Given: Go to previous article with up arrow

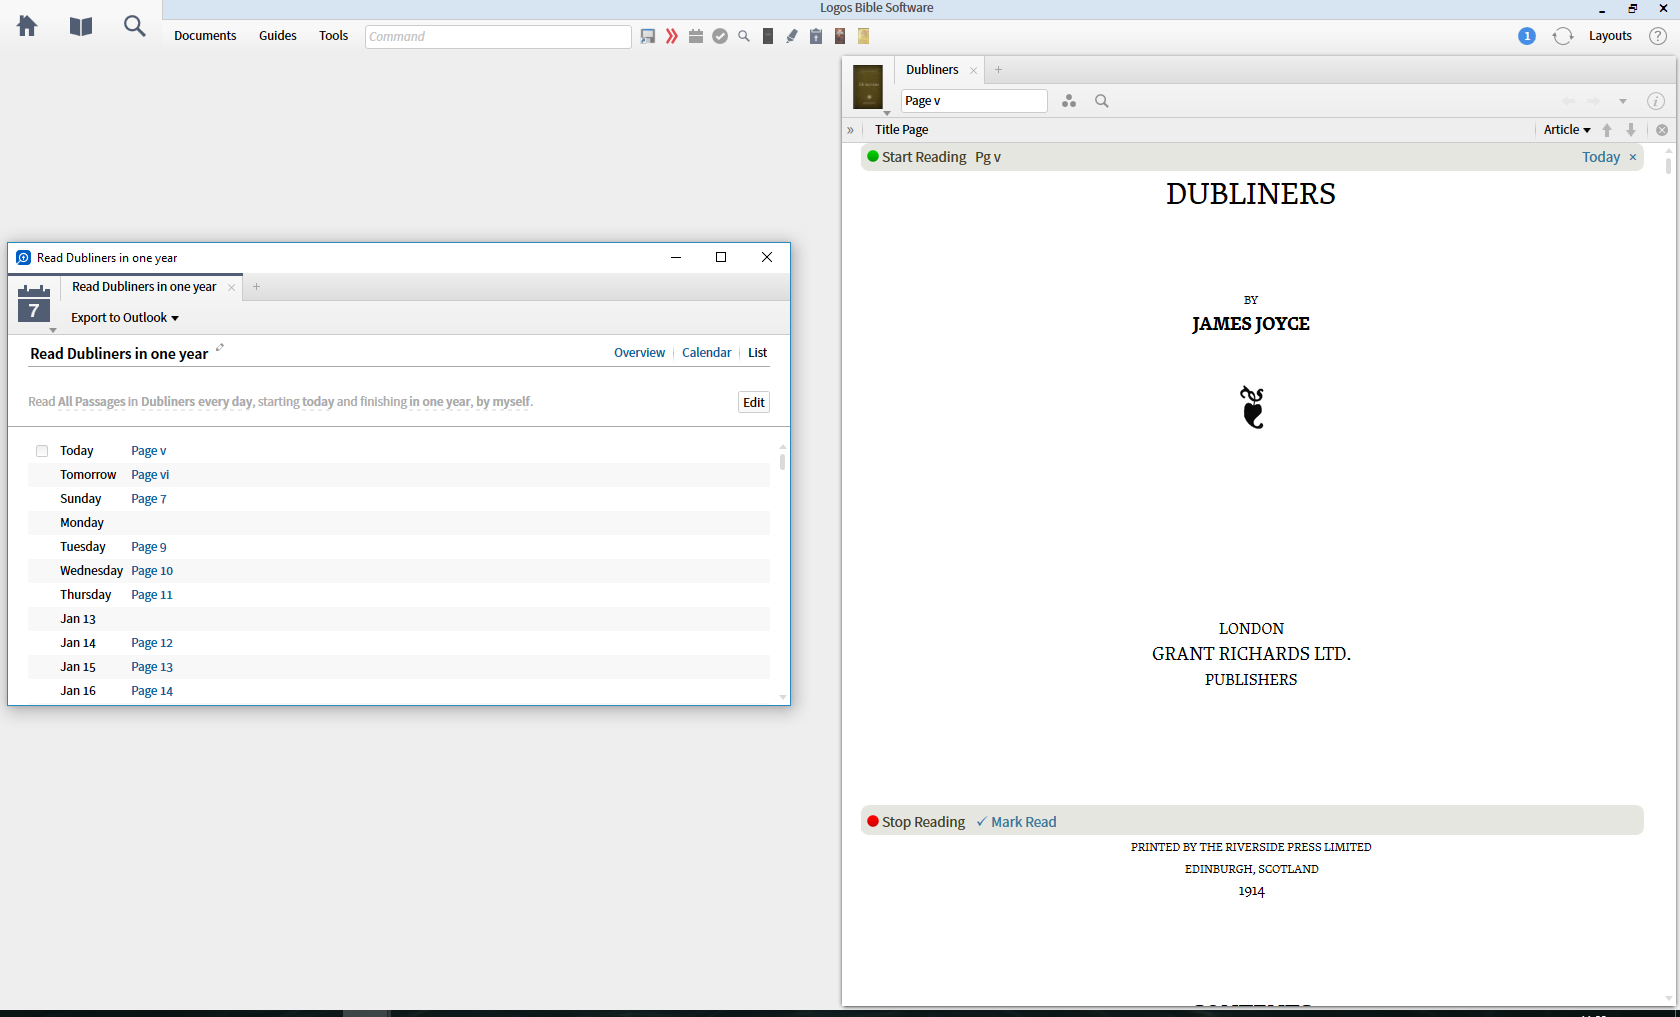Looking at the screenshot, I should (1607, 130).
